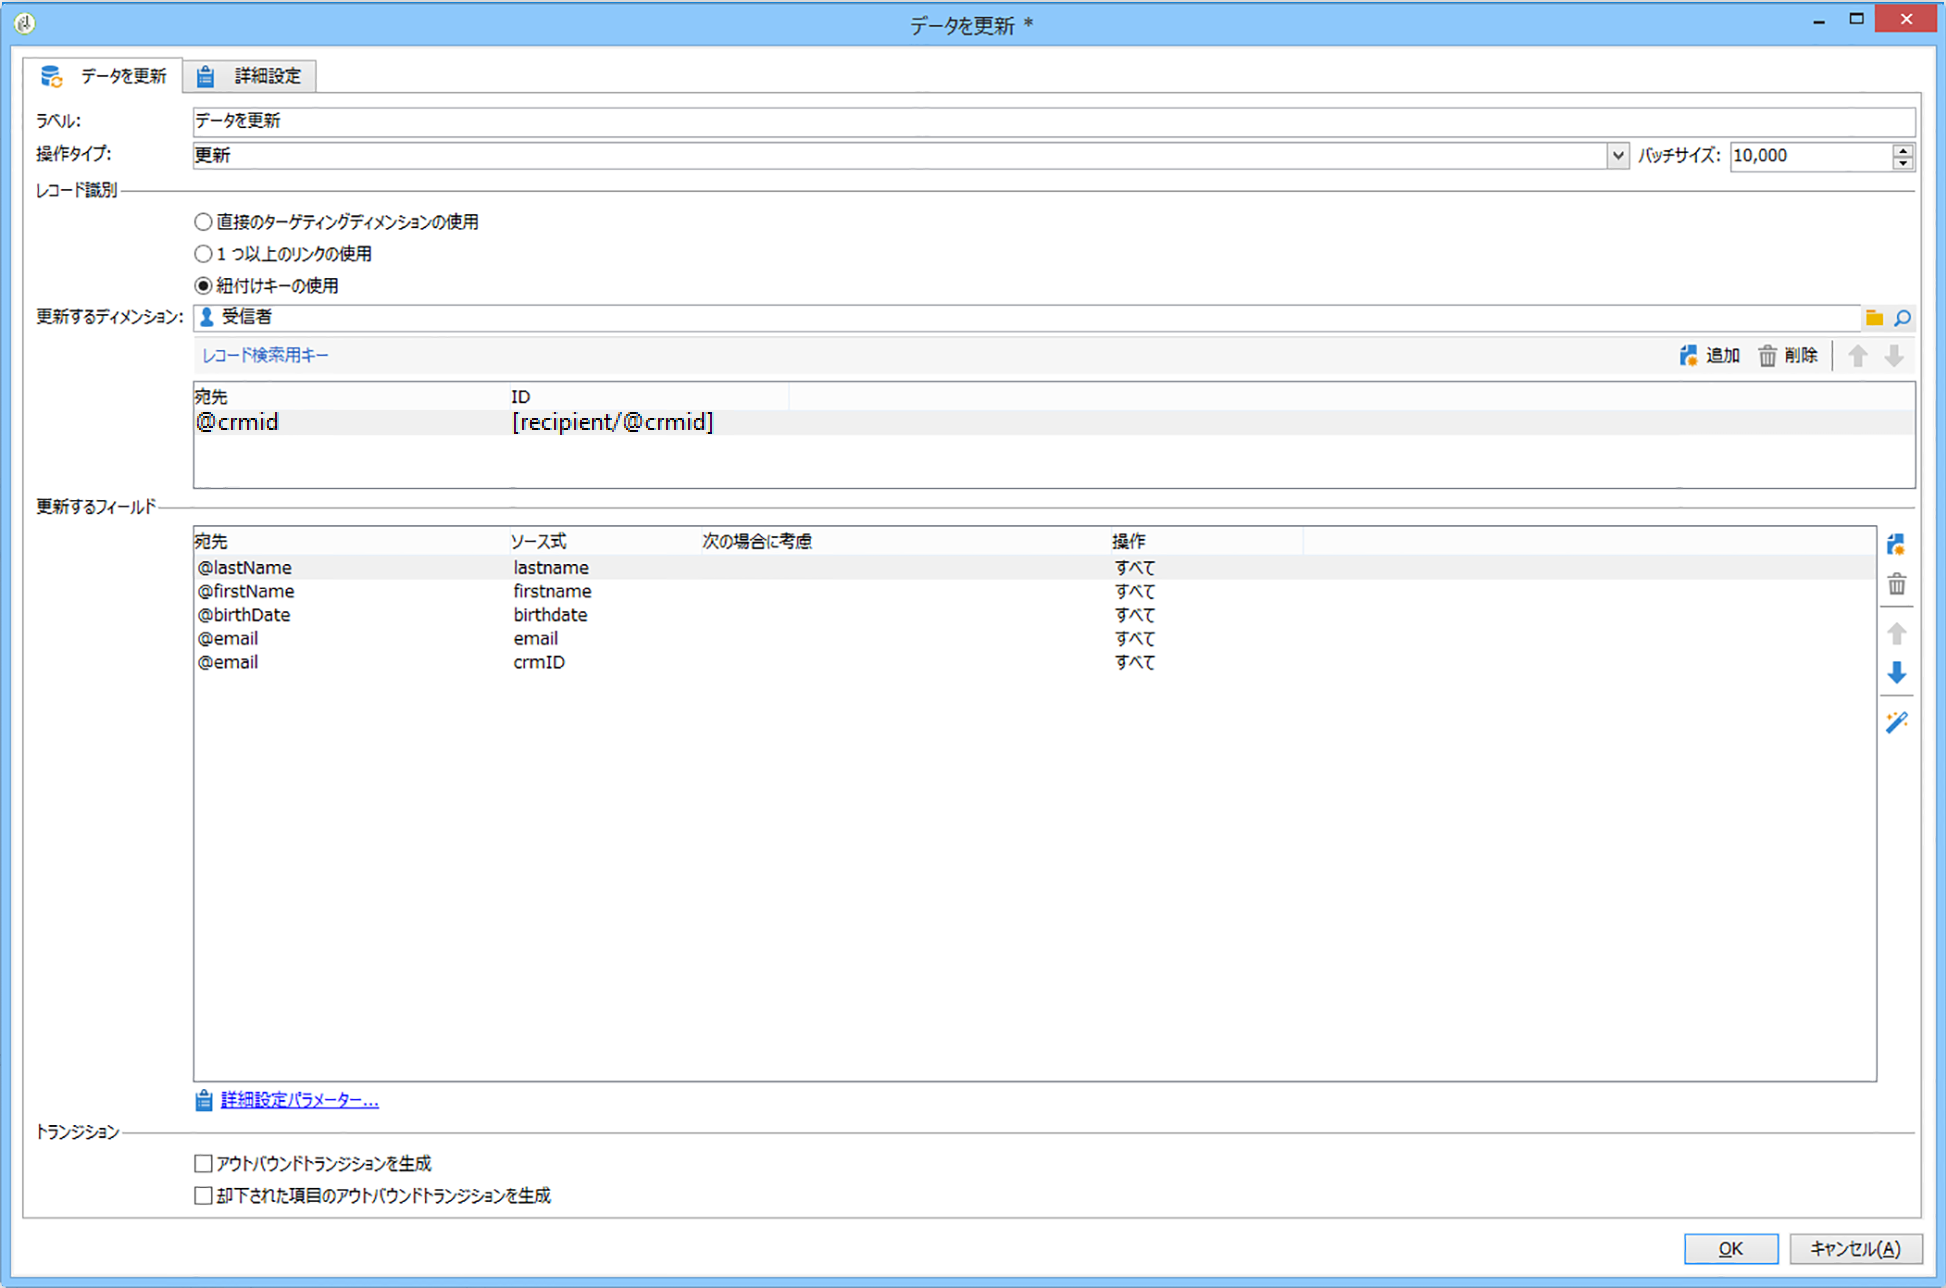Increase the batch size with the up stepper
1946x1288 pixels.
point(1903,150)
